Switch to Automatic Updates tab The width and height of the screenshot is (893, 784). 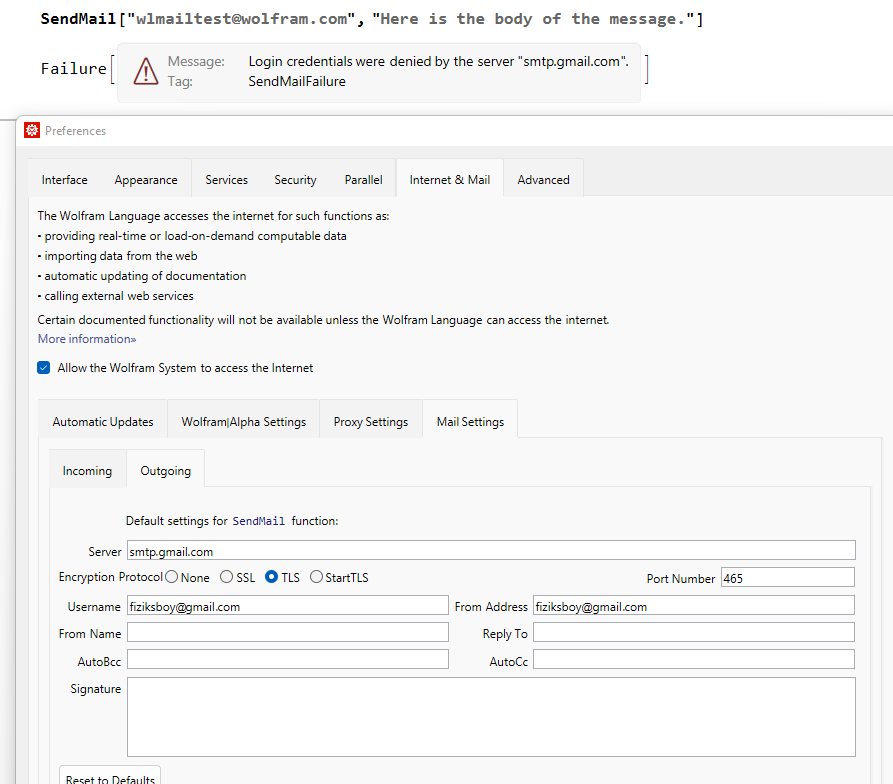click(x=103, y=422)
